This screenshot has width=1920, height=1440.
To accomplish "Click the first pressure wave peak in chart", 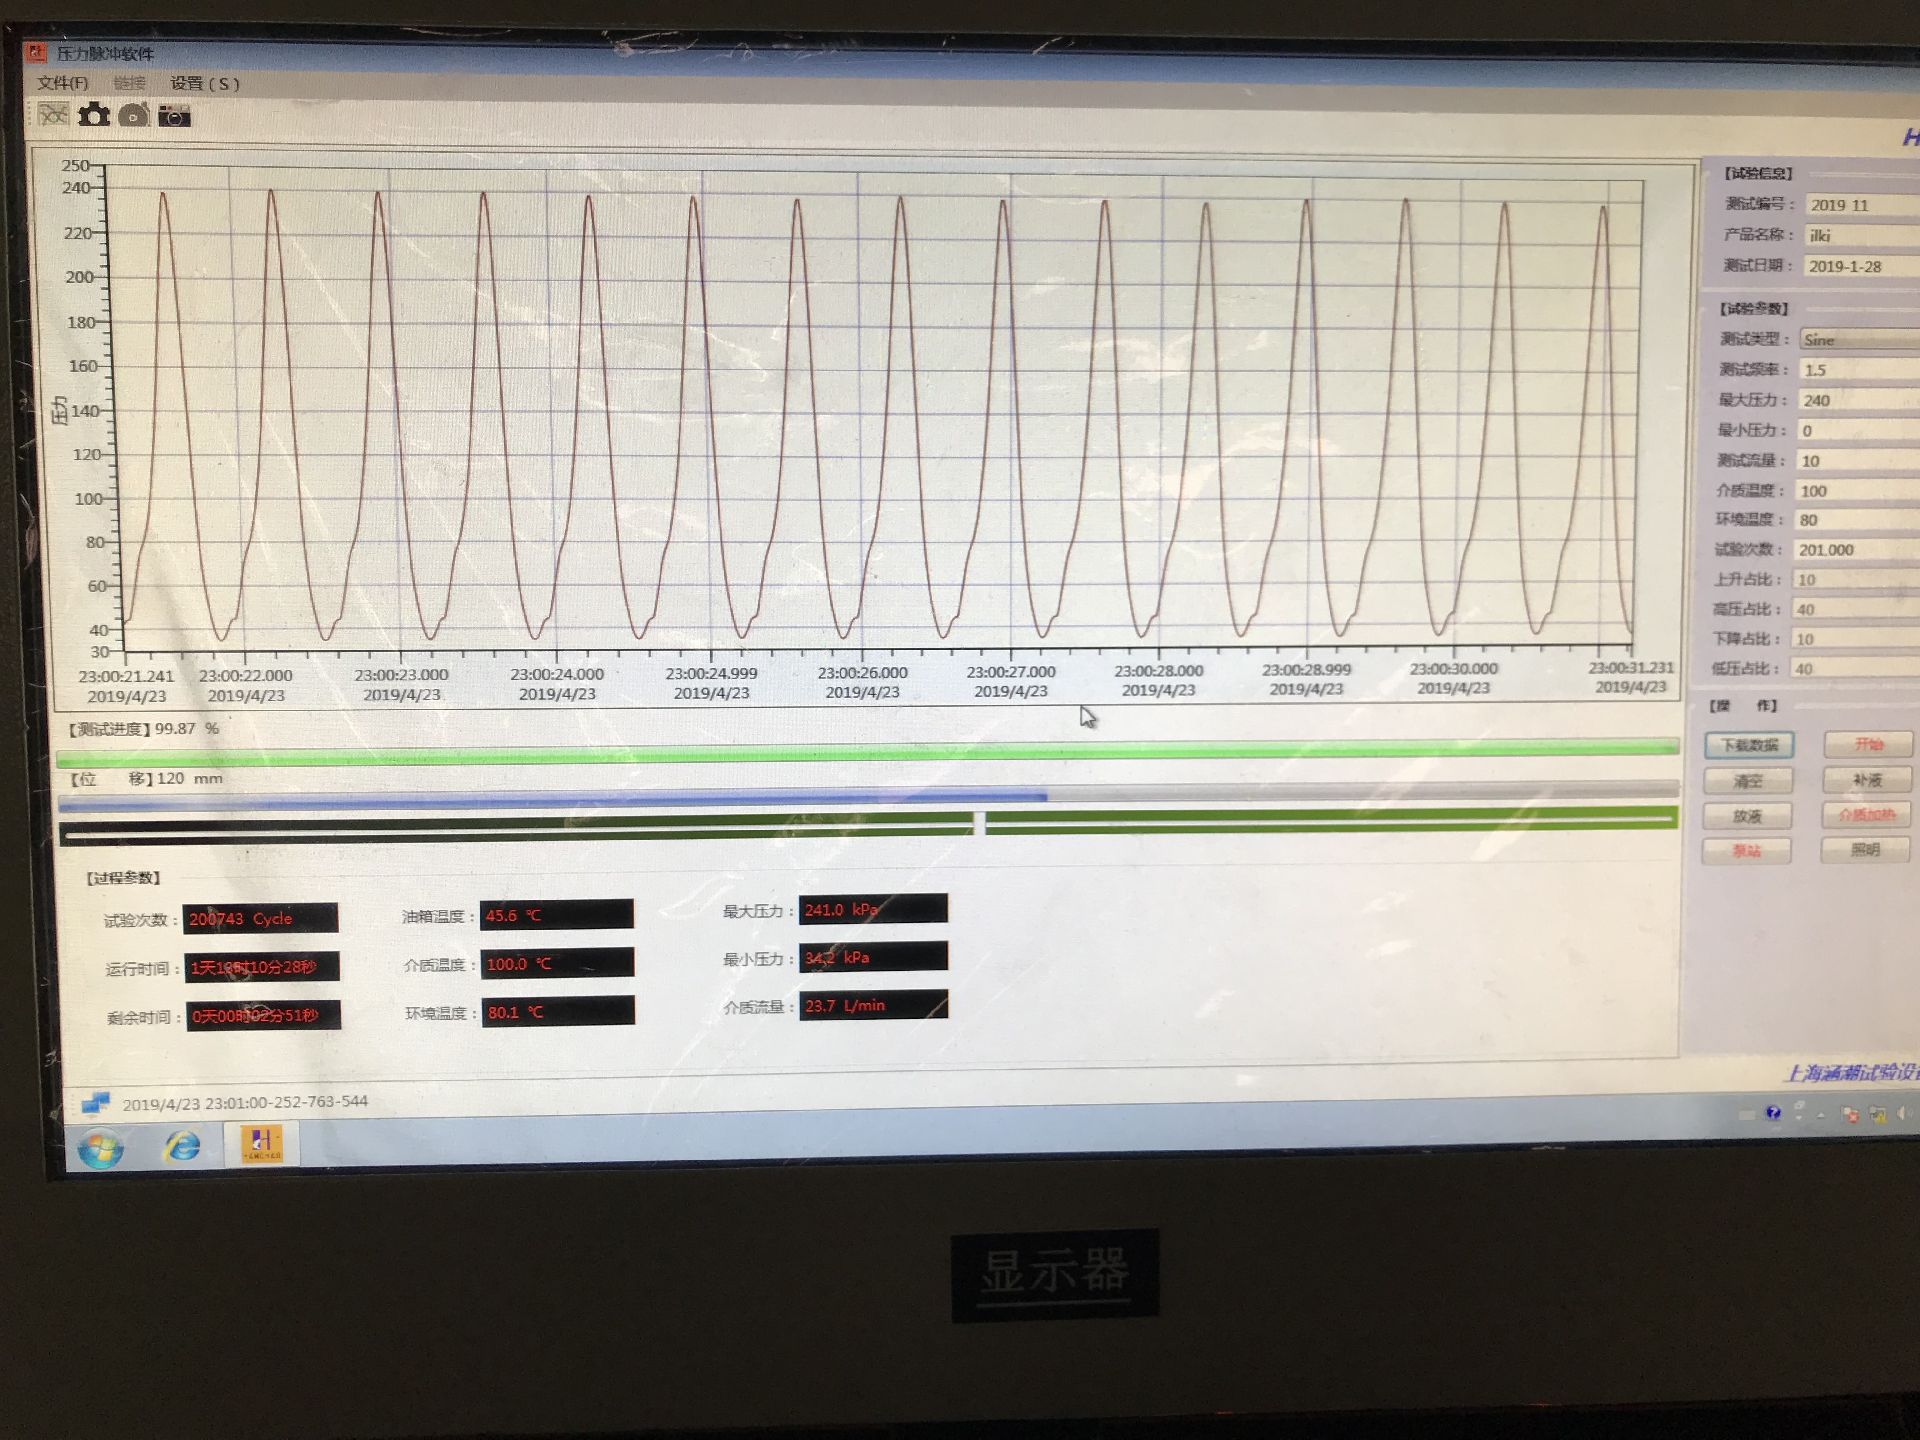I will 163,195.
